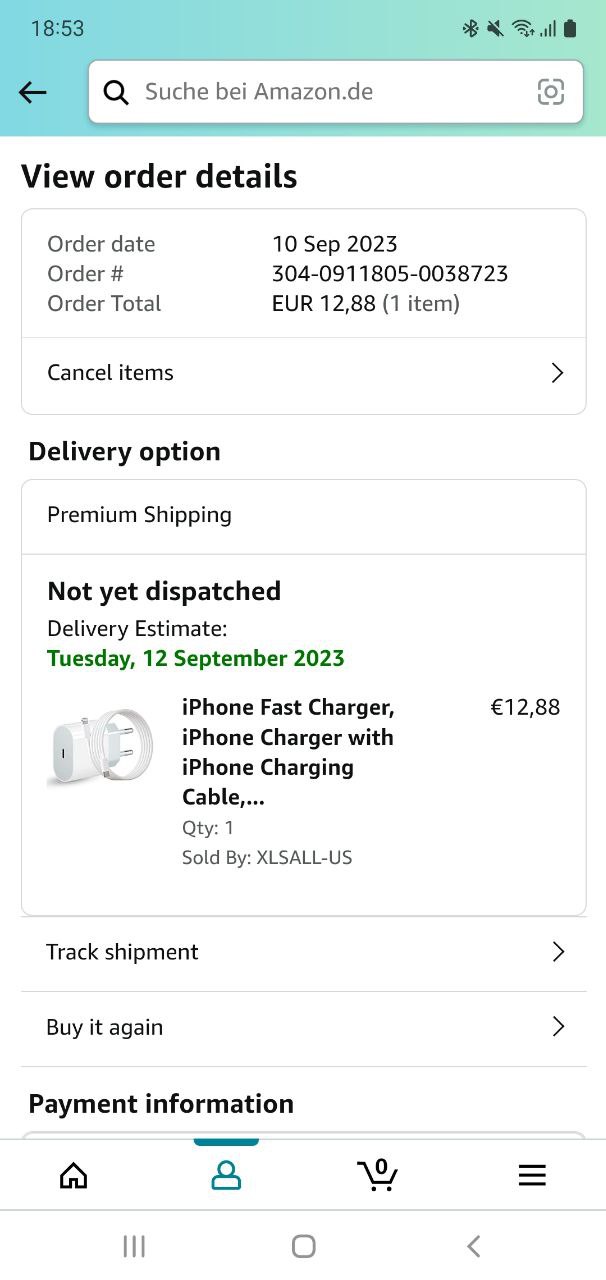Select Cancel items option

[x=110, y=373]
